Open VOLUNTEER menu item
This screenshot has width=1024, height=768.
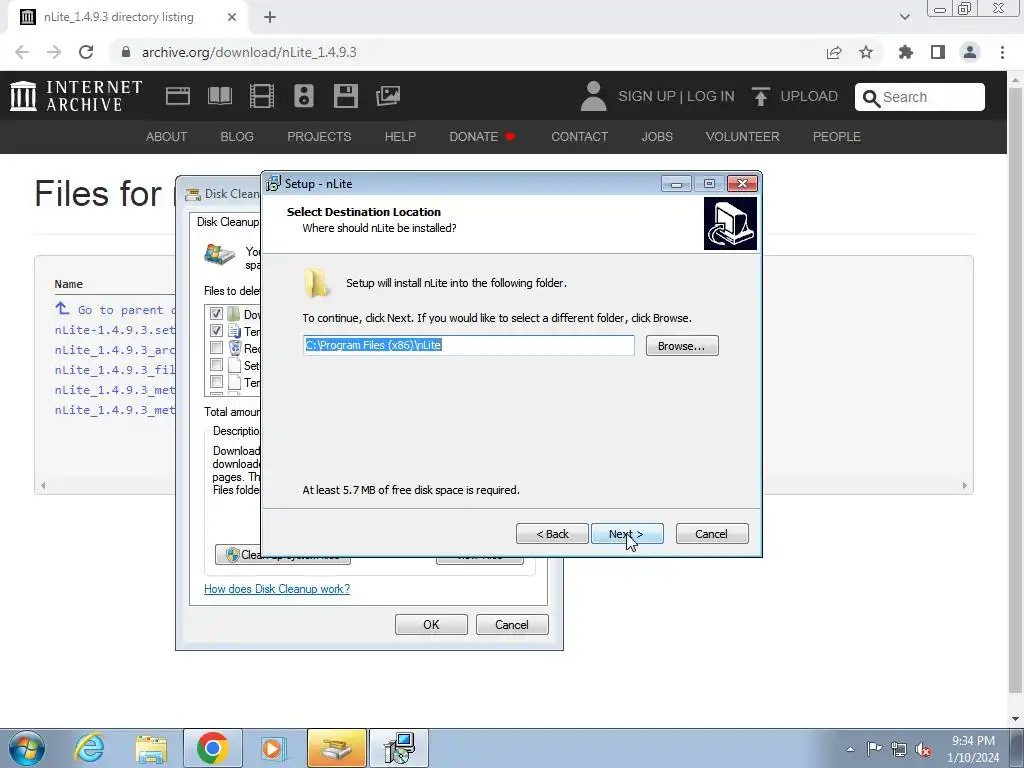pos(743,136)
